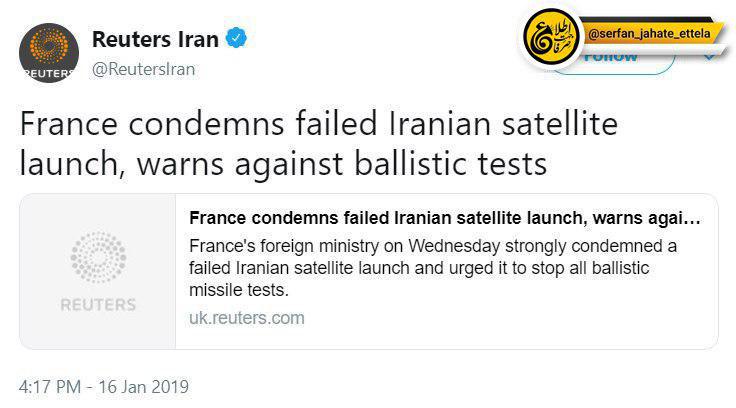Click the tweet text 'France condemns failed Iranian satellite'
736x408 pixels.
pos(319,124)
